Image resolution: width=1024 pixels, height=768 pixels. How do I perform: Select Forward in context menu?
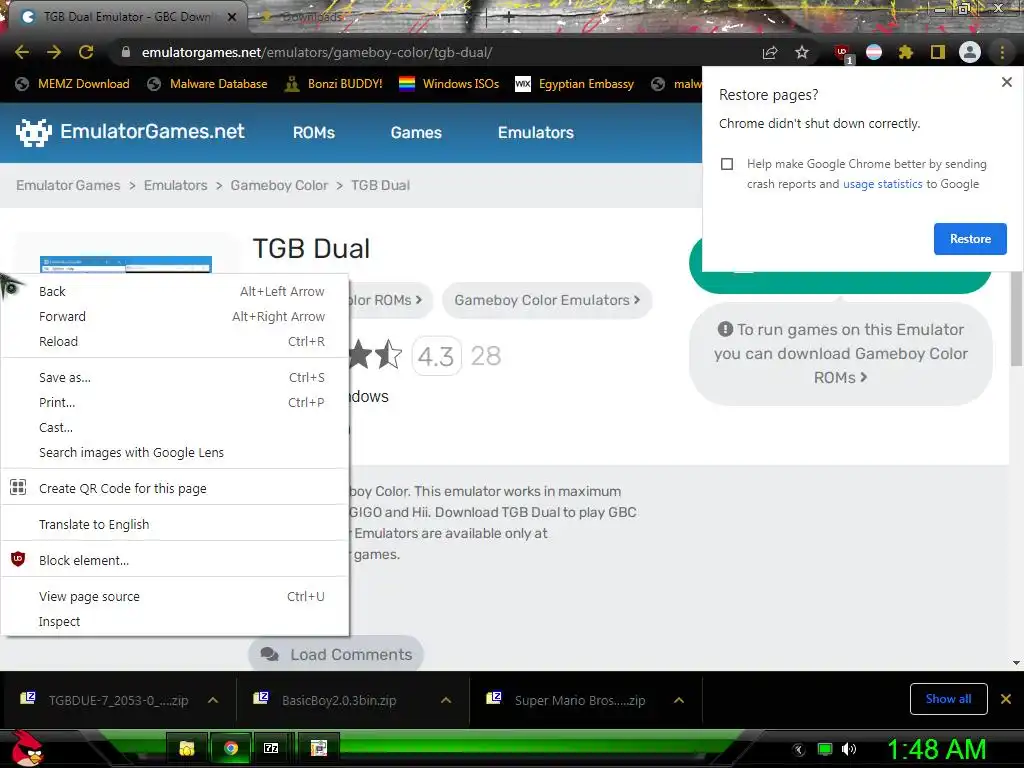pyautogui.click(x=175, y=316)
